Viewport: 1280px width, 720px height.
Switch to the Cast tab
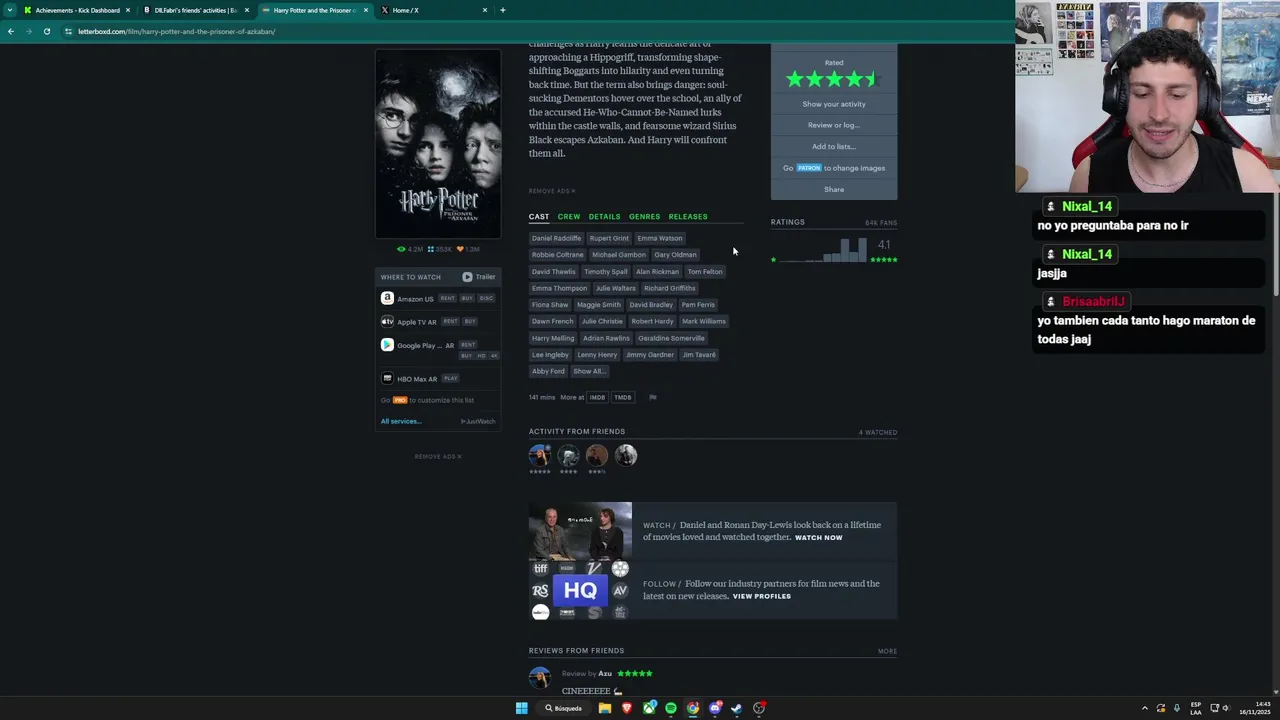tap(539, 216)
